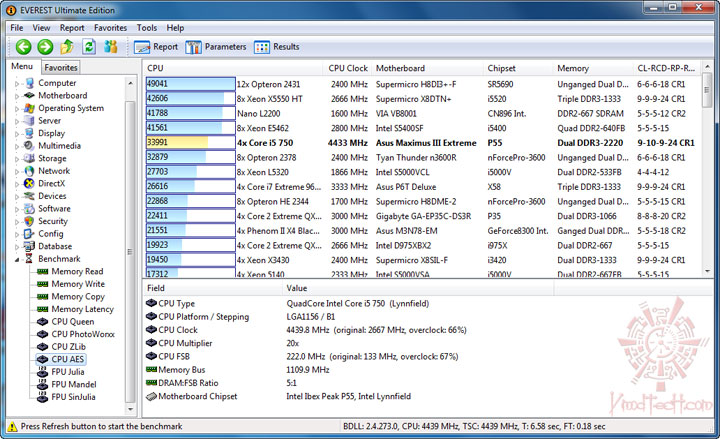Viewport: 720px width, 439px height.
Task: Expand the Network tree node
Action: point(17,171)
